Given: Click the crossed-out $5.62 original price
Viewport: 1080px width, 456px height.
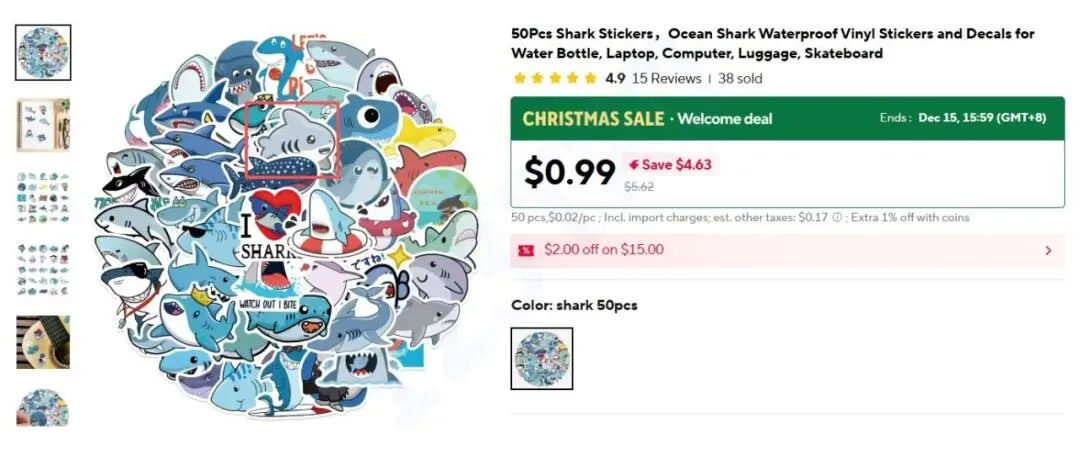Looking at the screenshot, I should 638,186.
